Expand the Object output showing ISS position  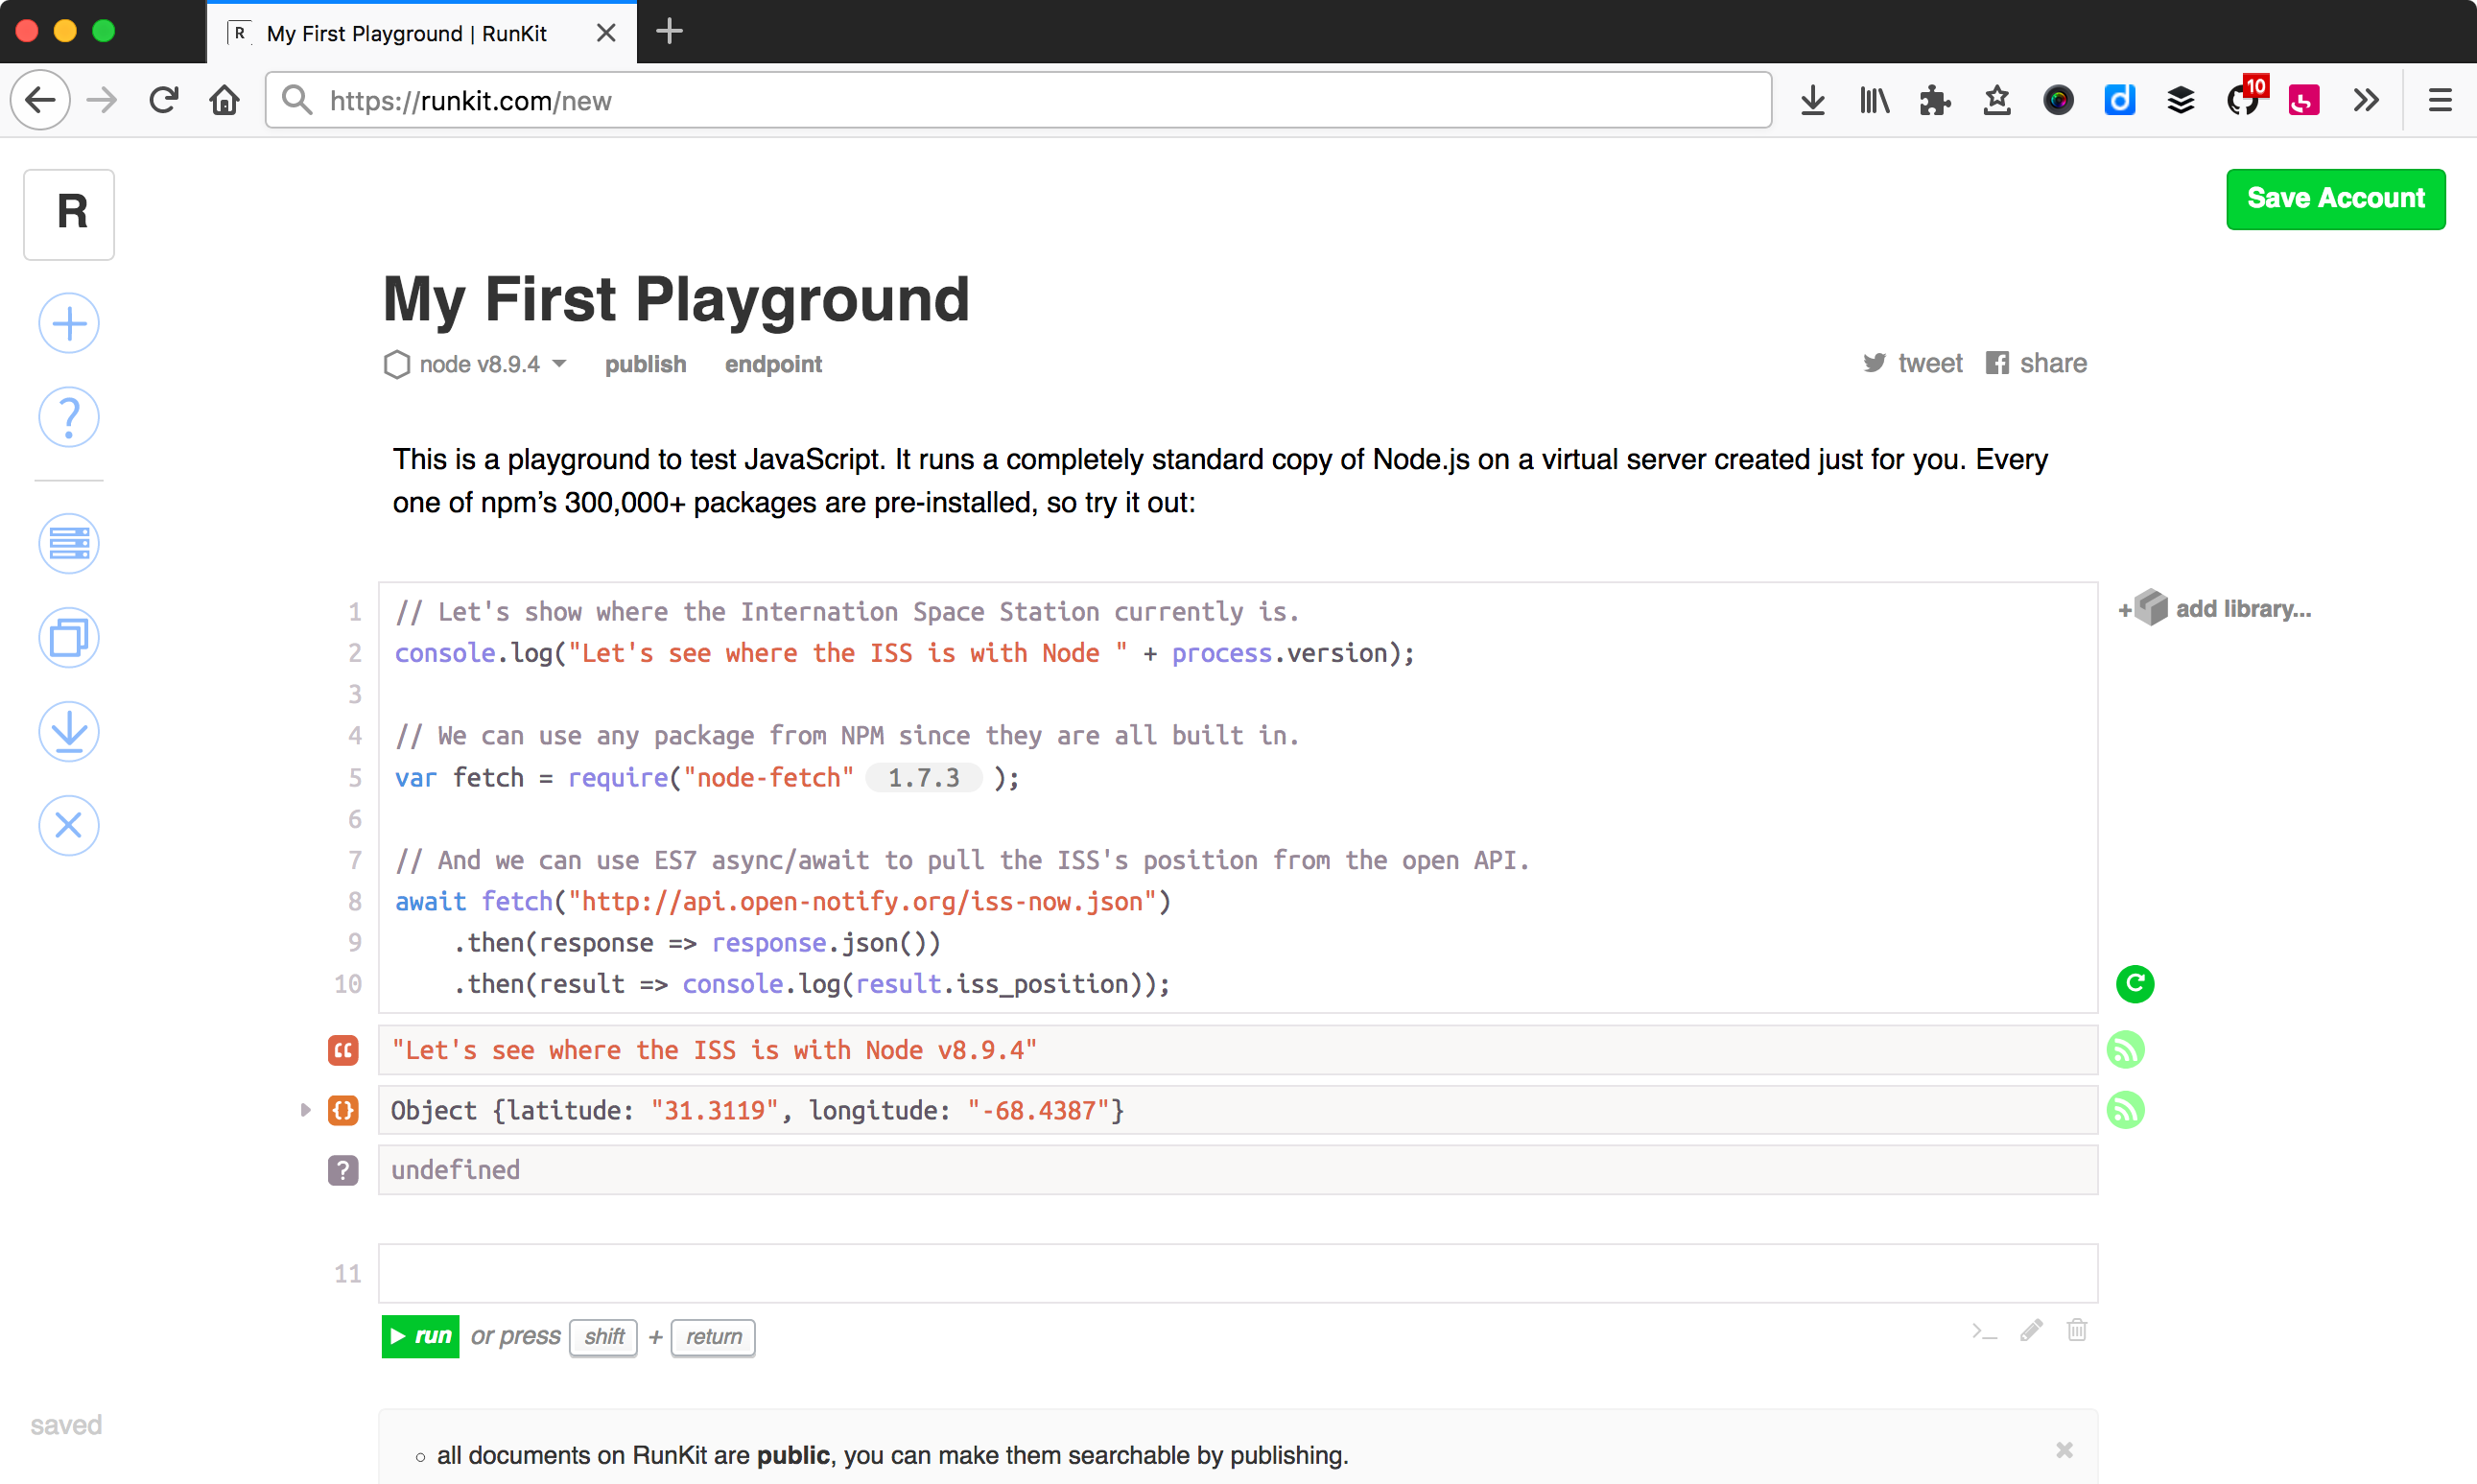tap(305, 1110)
